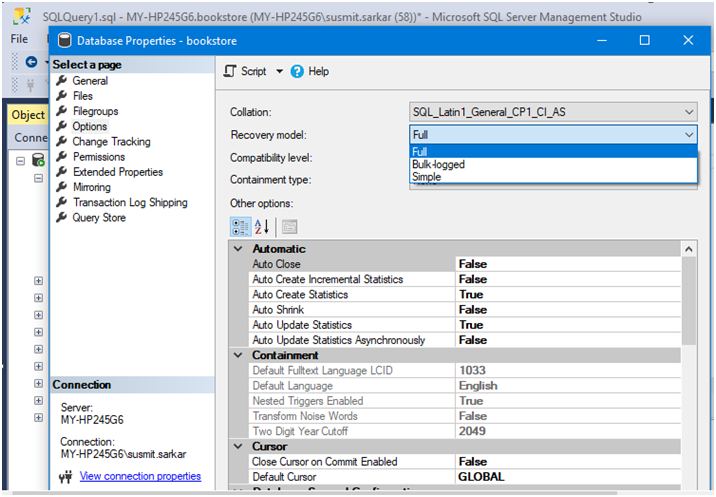Screen dimensions: 716x497
Task: Click the Script scroll icon
Action: pyautogui.click(x=230, y=71)
